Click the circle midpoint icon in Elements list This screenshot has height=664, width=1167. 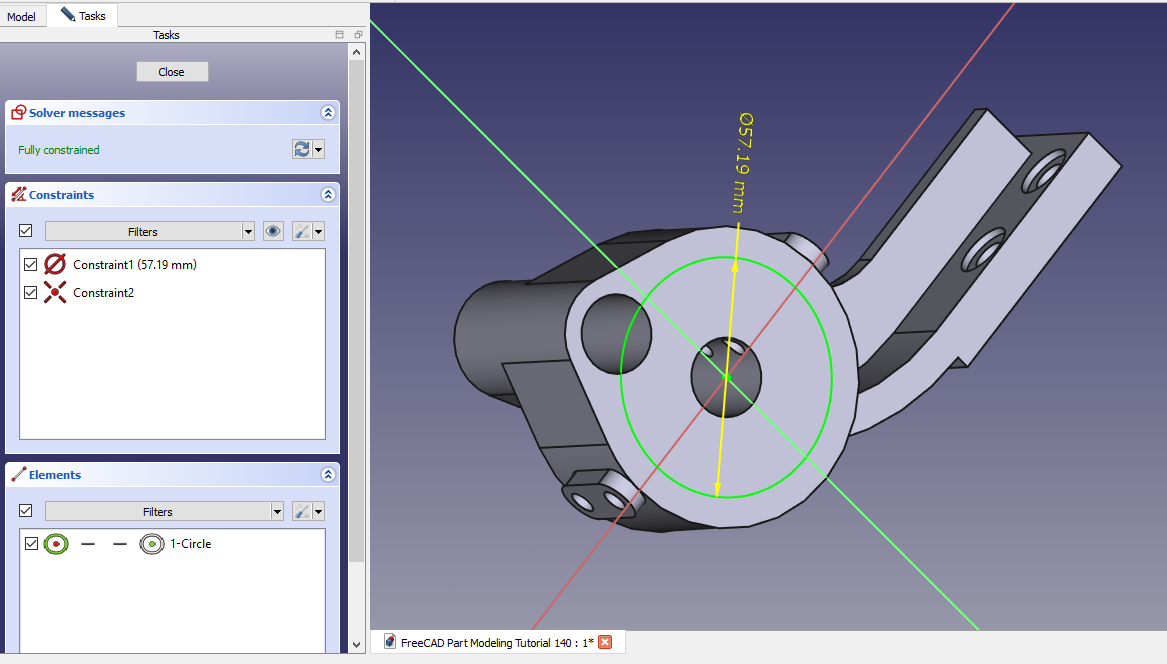coord(152,544)
